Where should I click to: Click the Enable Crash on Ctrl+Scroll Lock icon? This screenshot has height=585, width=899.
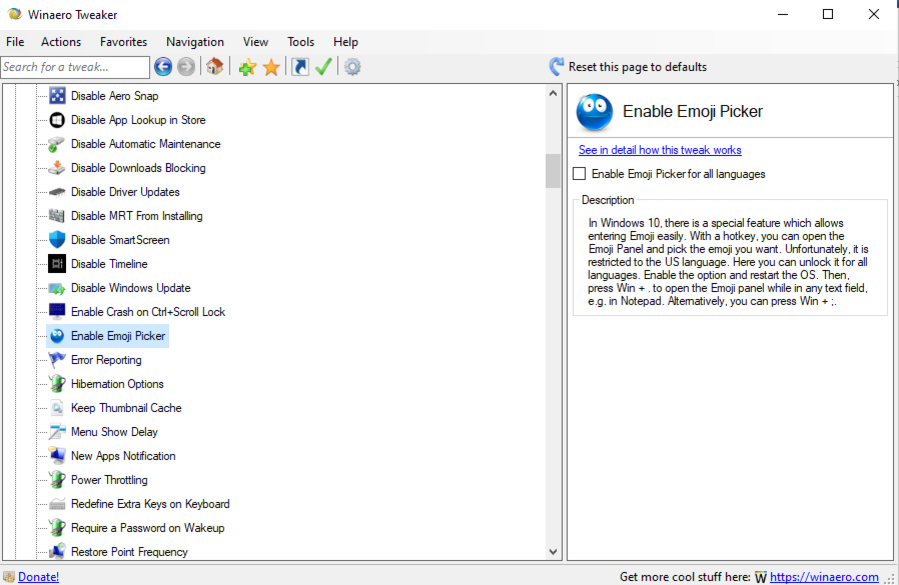pyautogui.click(x=57, y=311)
